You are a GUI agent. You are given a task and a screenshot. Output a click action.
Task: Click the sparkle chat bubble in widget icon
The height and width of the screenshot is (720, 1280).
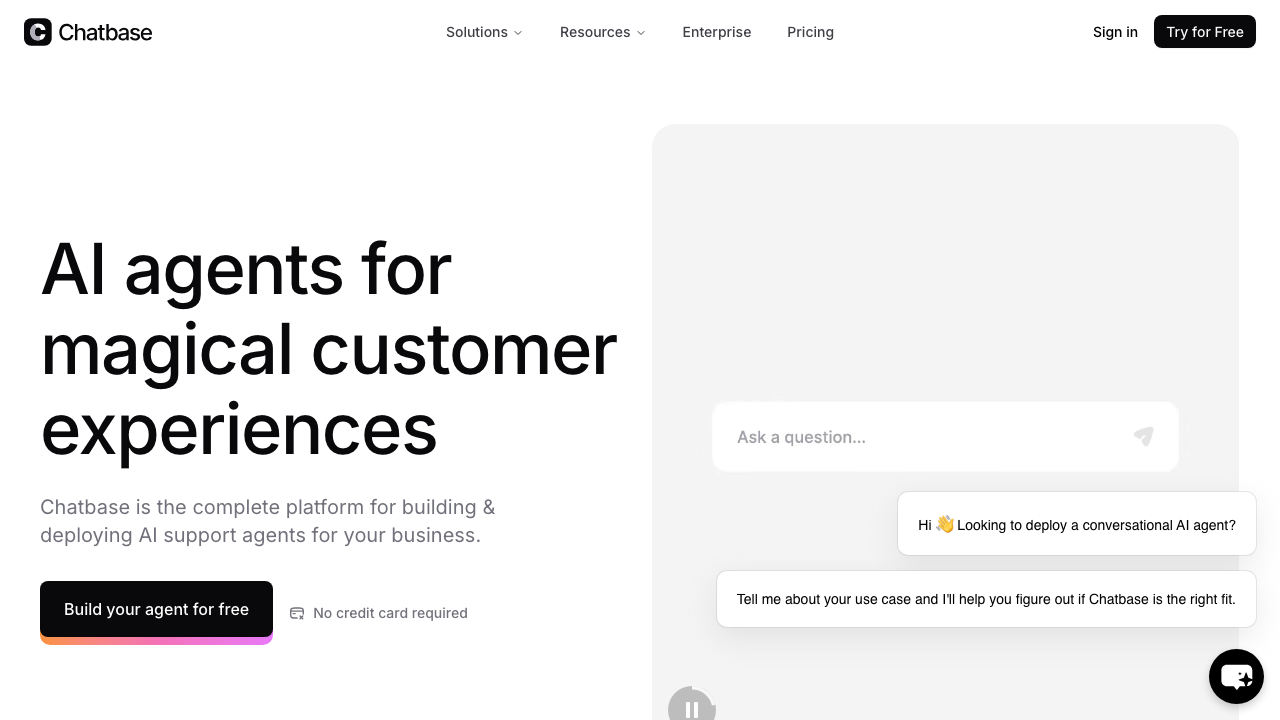pyautogui.click(x=1236, y=676)
